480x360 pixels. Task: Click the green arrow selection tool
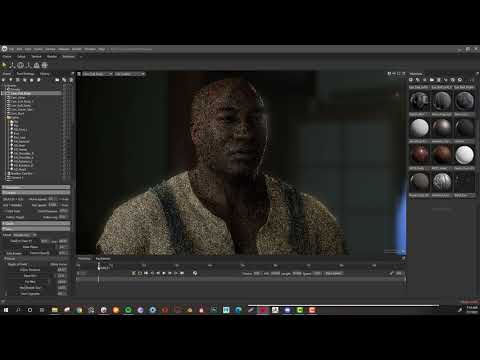[4, 65]
